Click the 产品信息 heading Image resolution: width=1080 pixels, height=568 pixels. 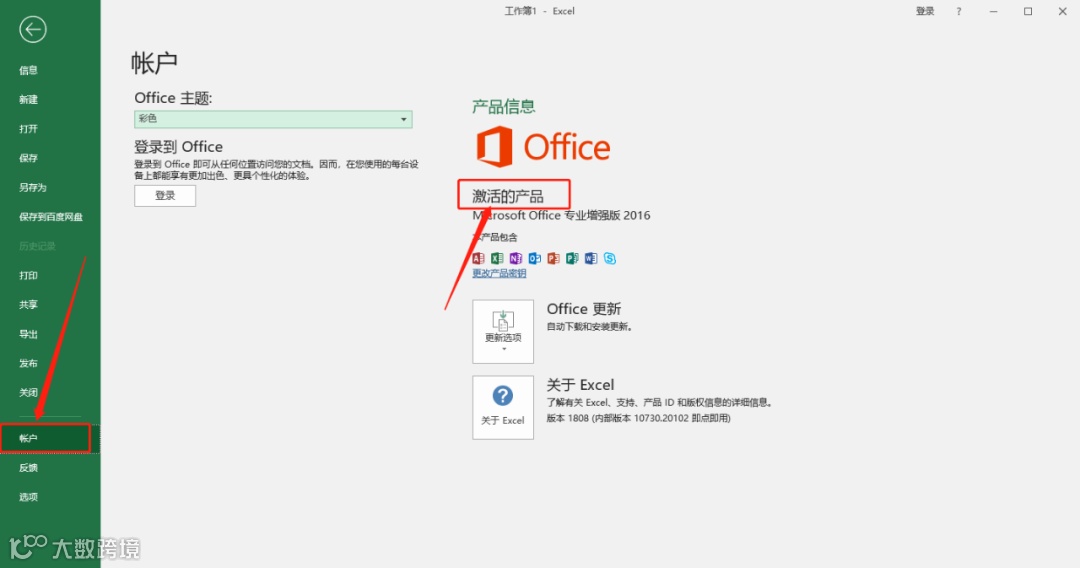point(503,106)
